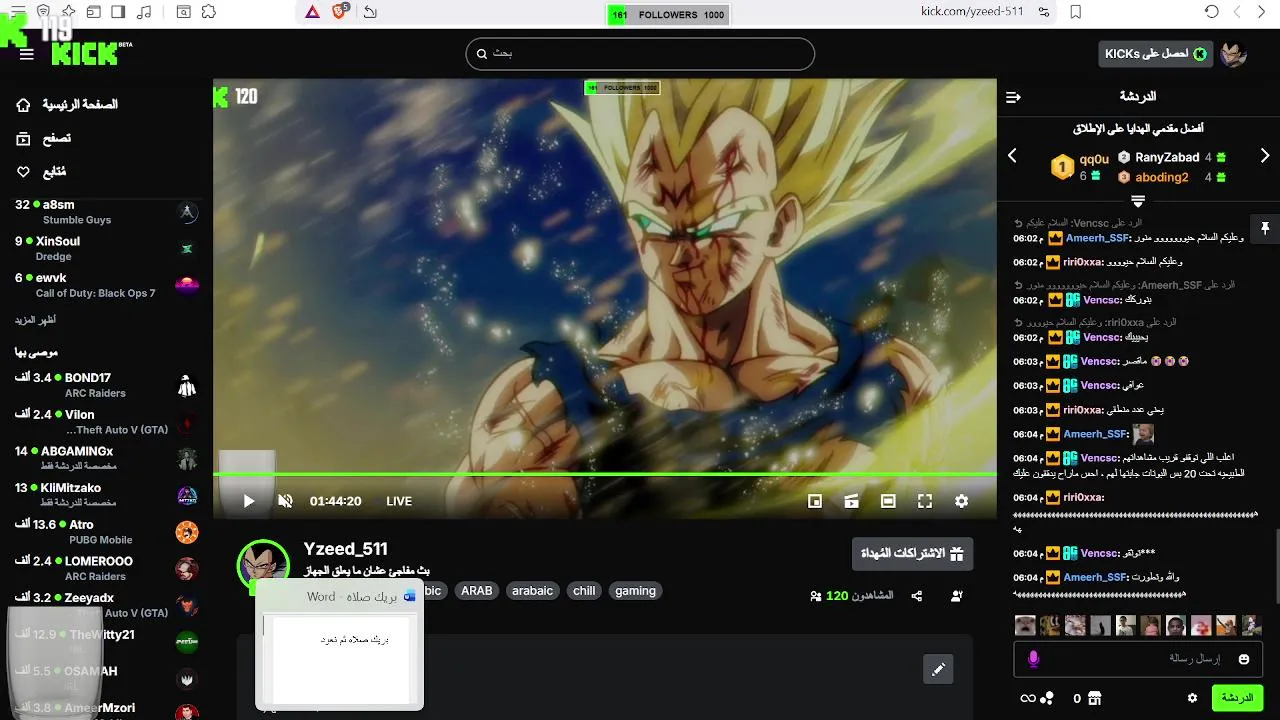Click the chat message input field
The width and height of the screenshot is (1280, 720).
tap(1138, 658)
